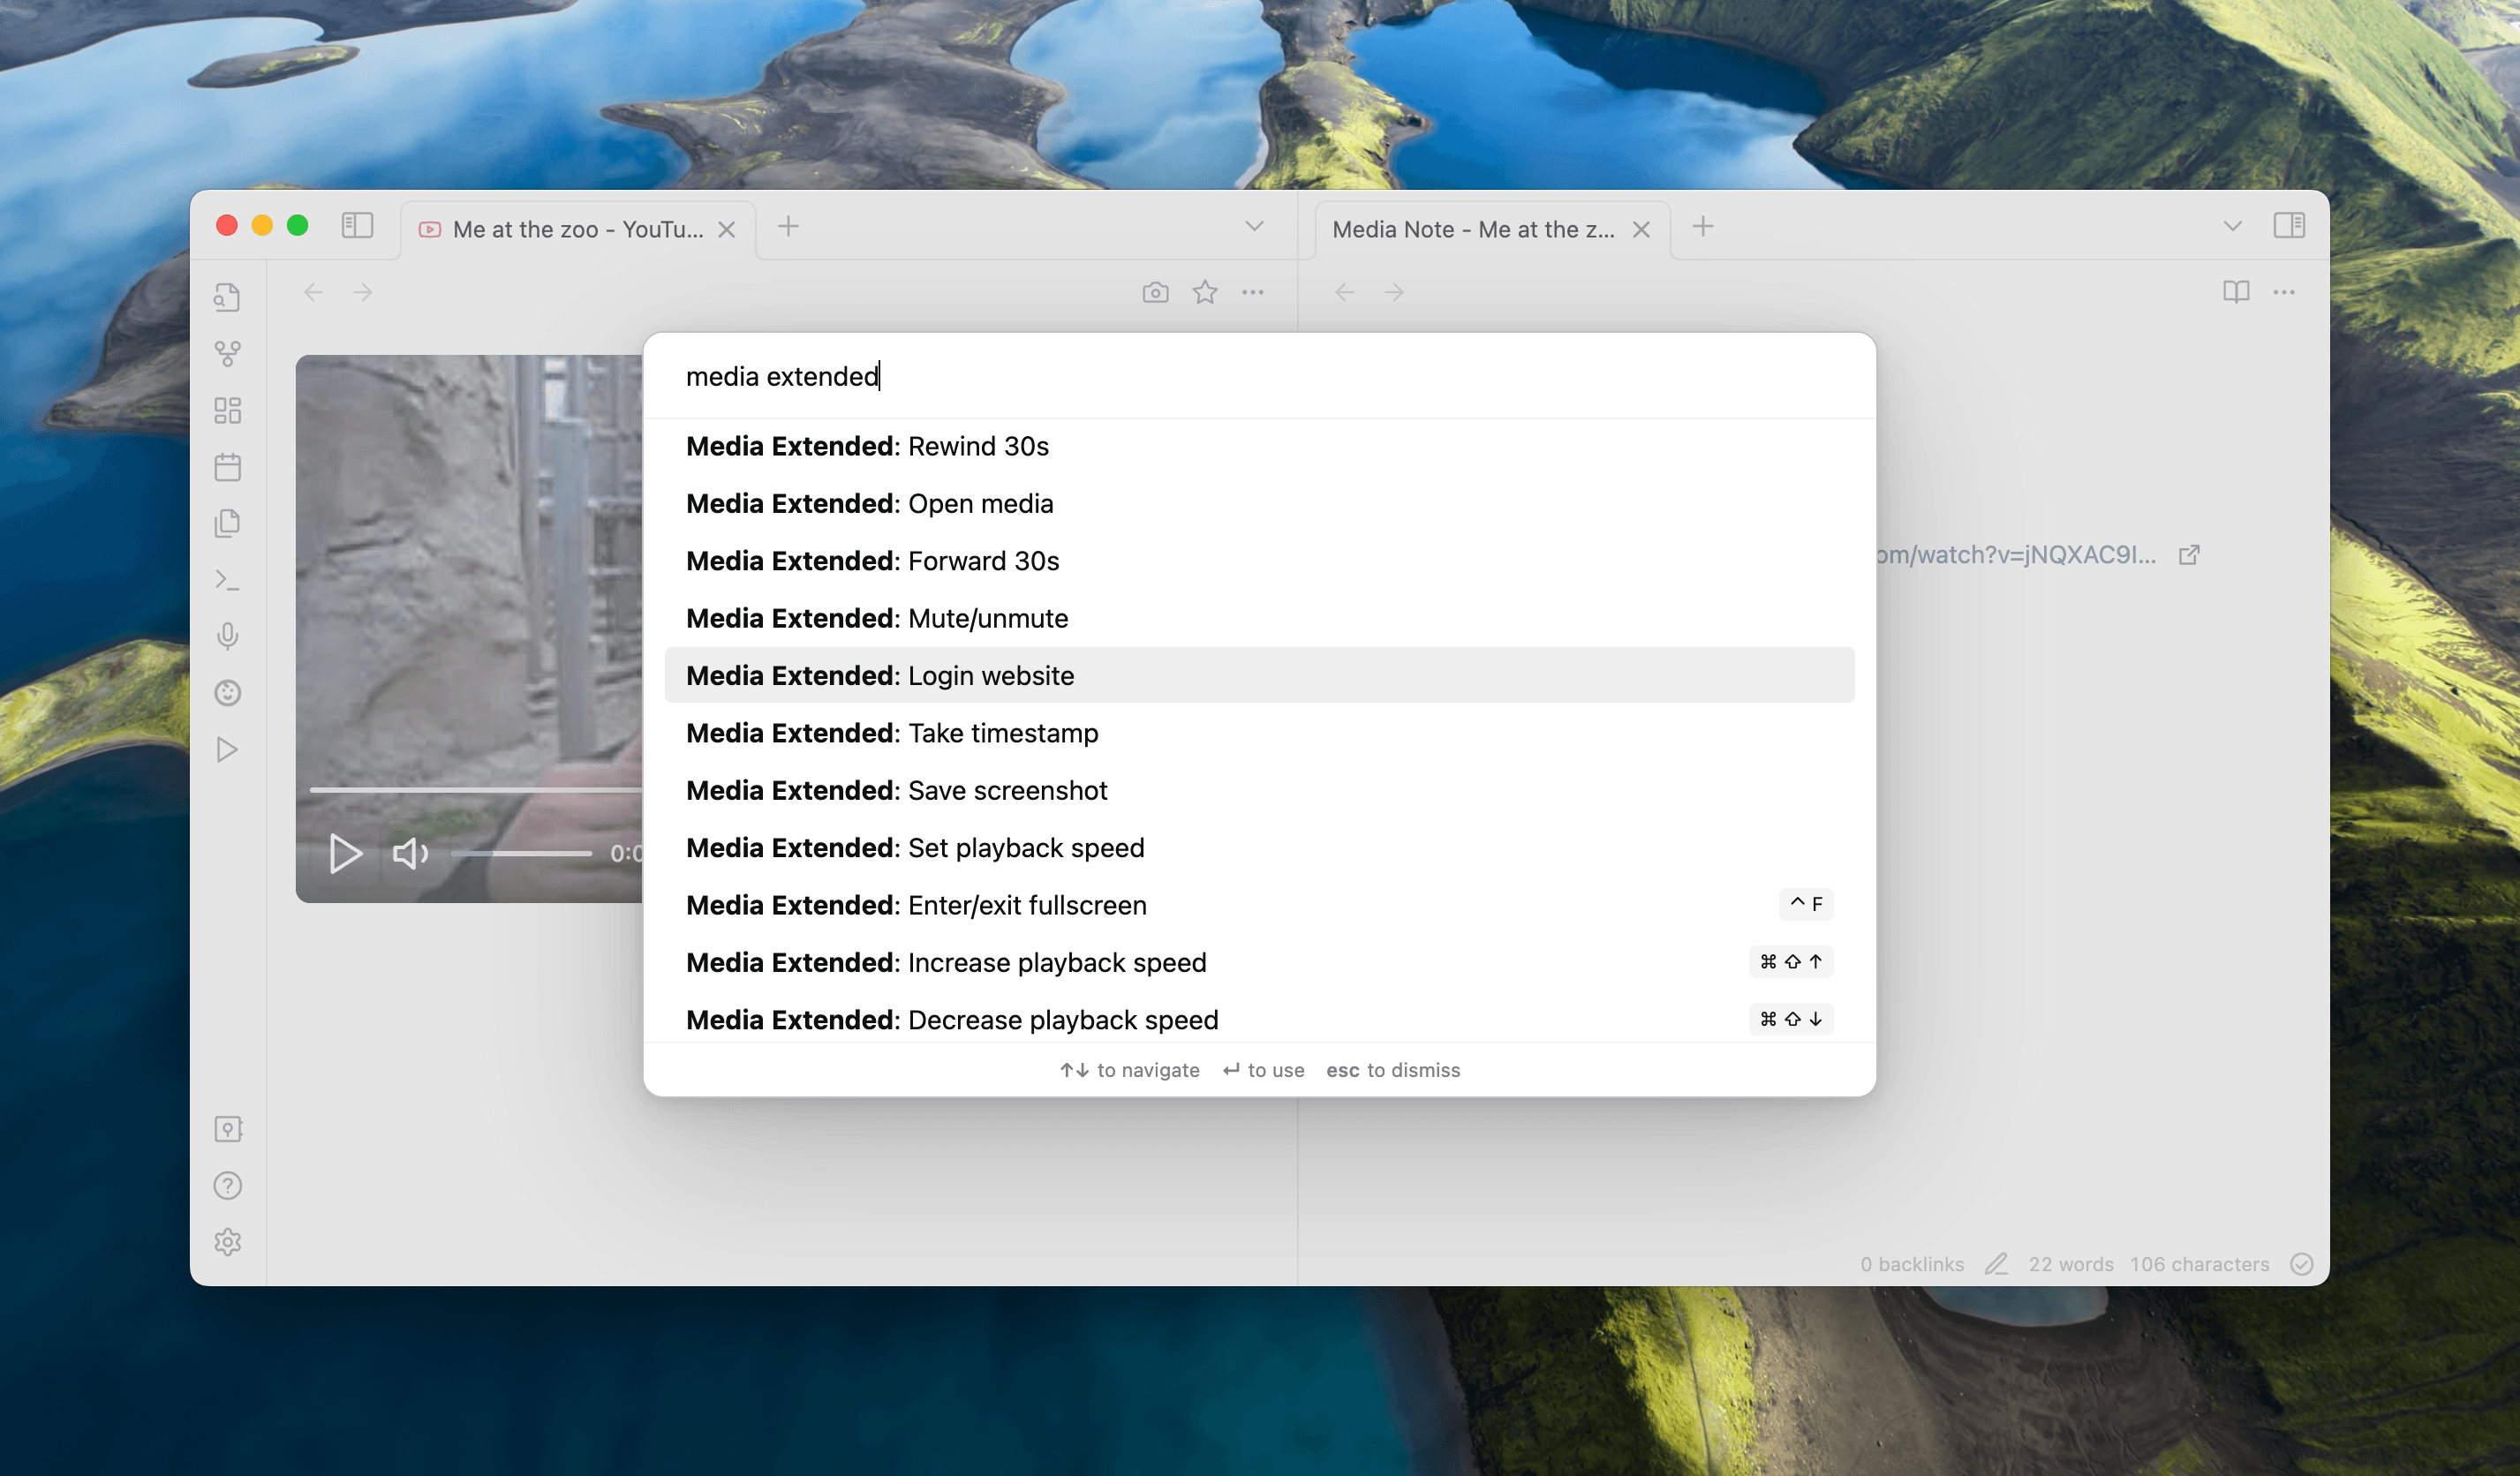Click the audio recorder microphone icon
The height and width of the screenshot is (1476, 2520).
coord(227,636)
